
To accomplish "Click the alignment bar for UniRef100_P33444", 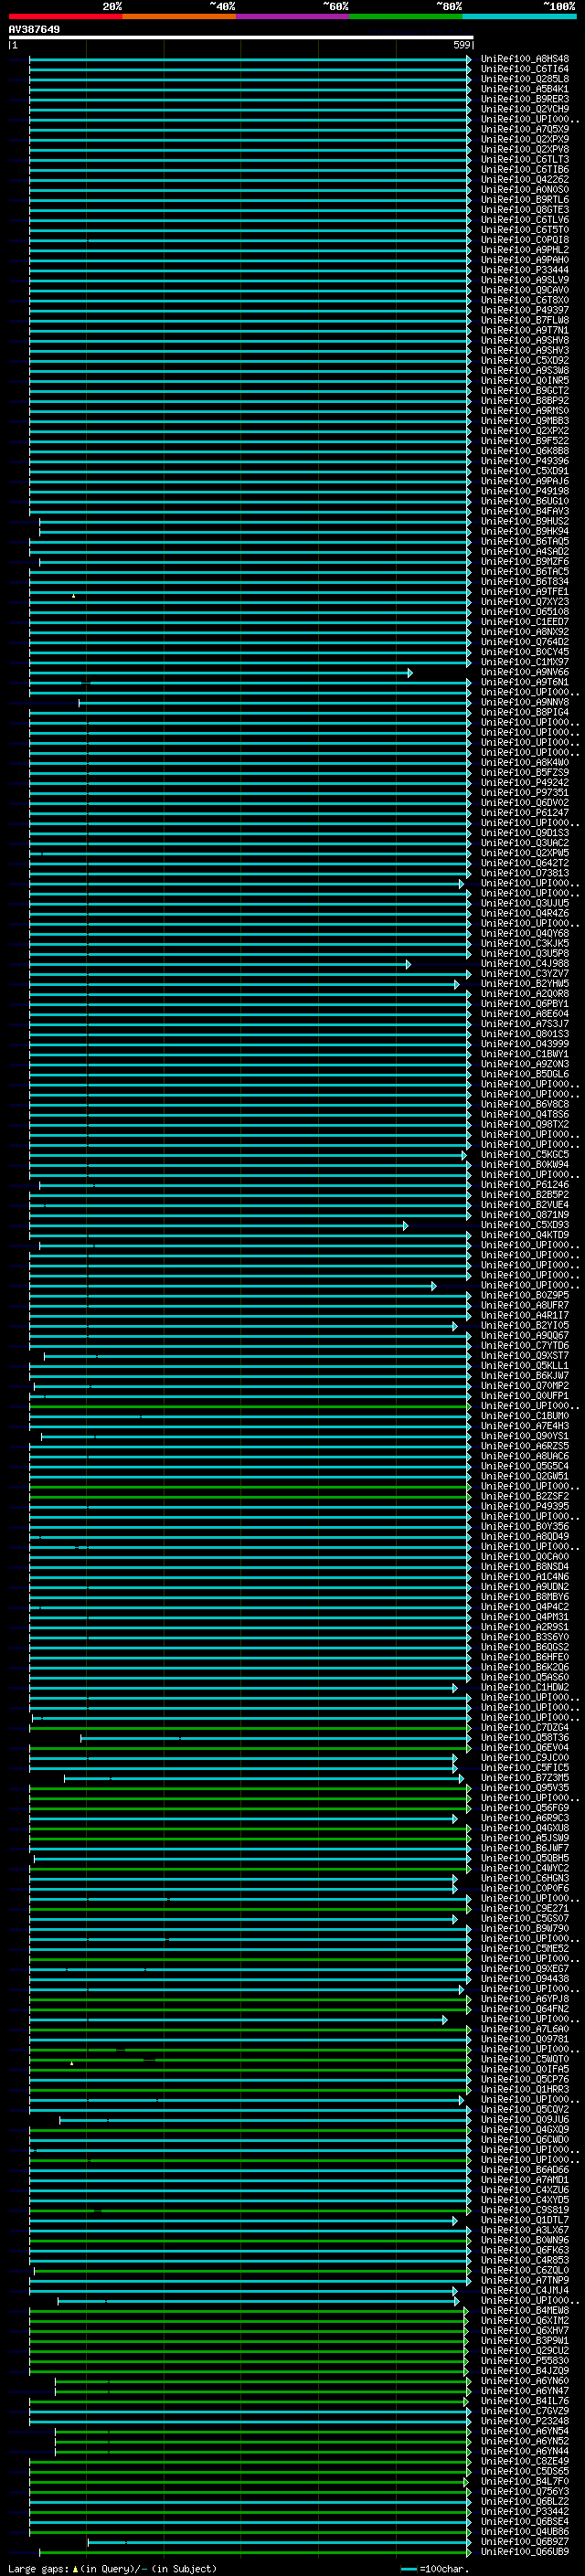I will (x=250, y=270).
